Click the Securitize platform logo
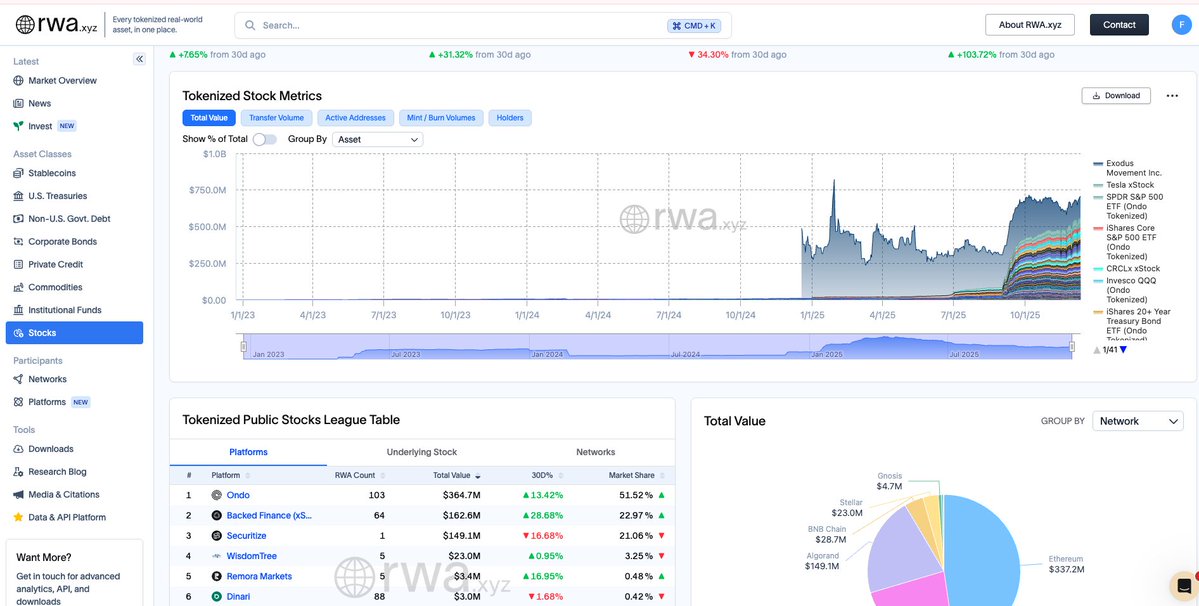Image resolution: width=1199 pixels, height=606 pixels. 216,536
